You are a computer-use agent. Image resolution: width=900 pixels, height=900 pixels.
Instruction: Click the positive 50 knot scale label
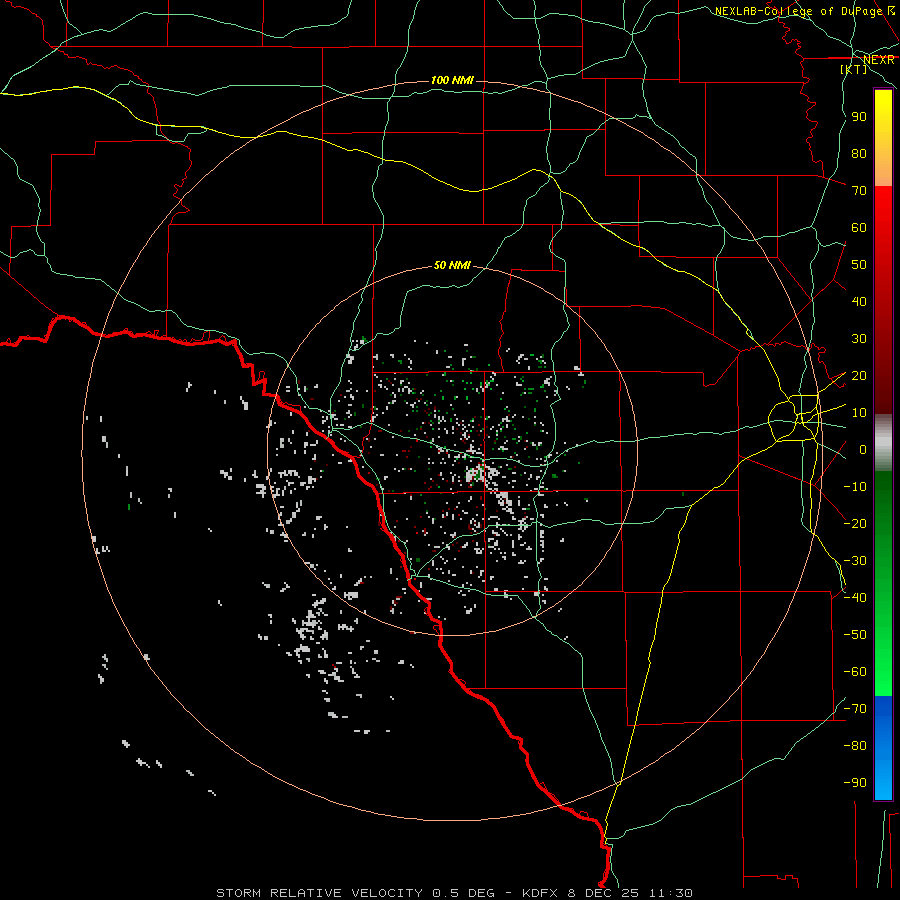(859, 265)
